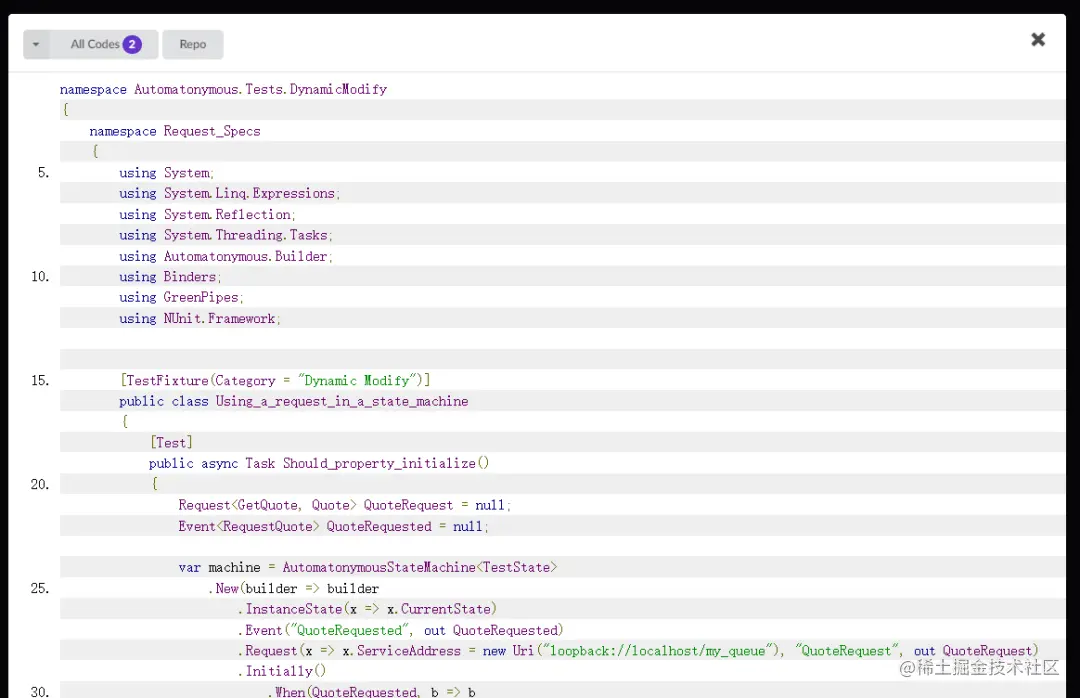The height and width of the screenshot is (698, 1080).
Task: Click the class Using_a_request_in_a_state_machine declaration
Action: (x=293, y=401)
